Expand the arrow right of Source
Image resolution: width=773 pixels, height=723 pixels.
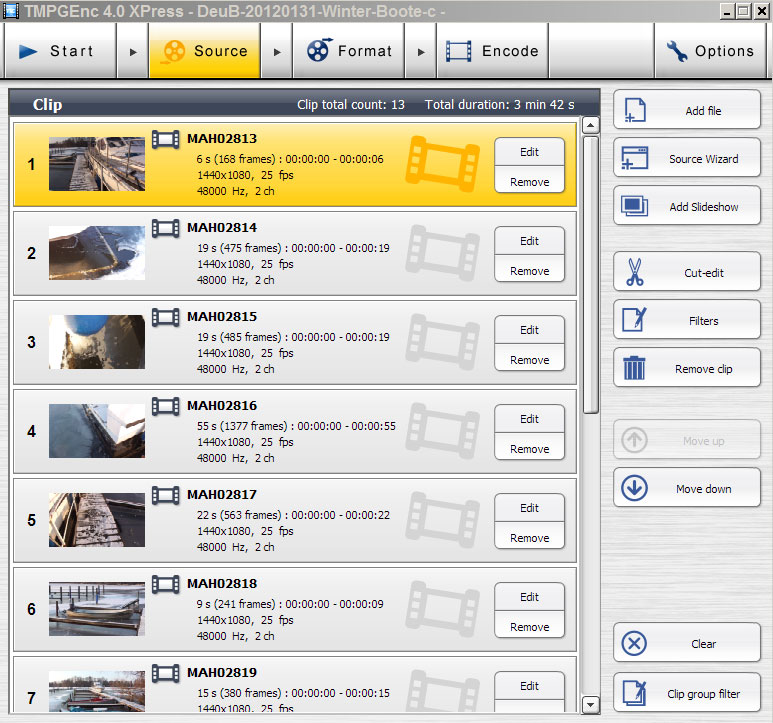pos(277,51)
